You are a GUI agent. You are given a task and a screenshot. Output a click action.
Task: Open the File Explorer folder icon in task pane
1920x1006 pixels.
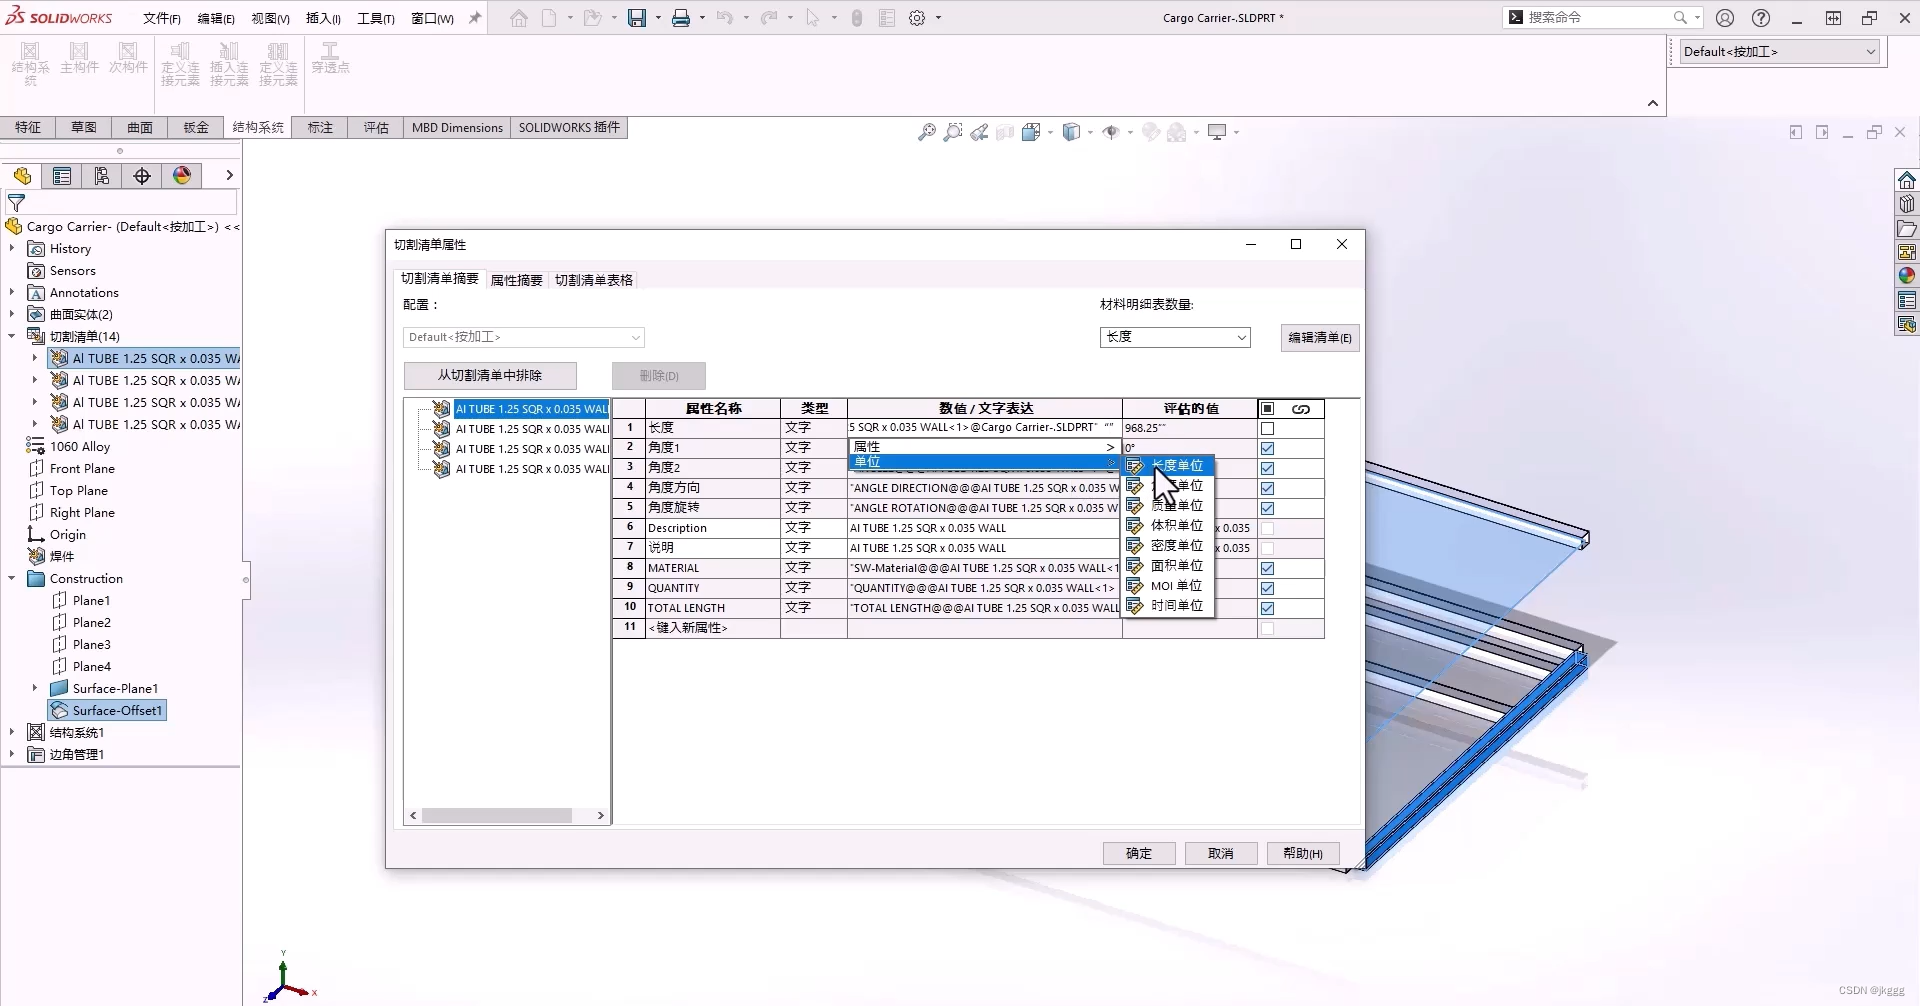pos(1907,228)
